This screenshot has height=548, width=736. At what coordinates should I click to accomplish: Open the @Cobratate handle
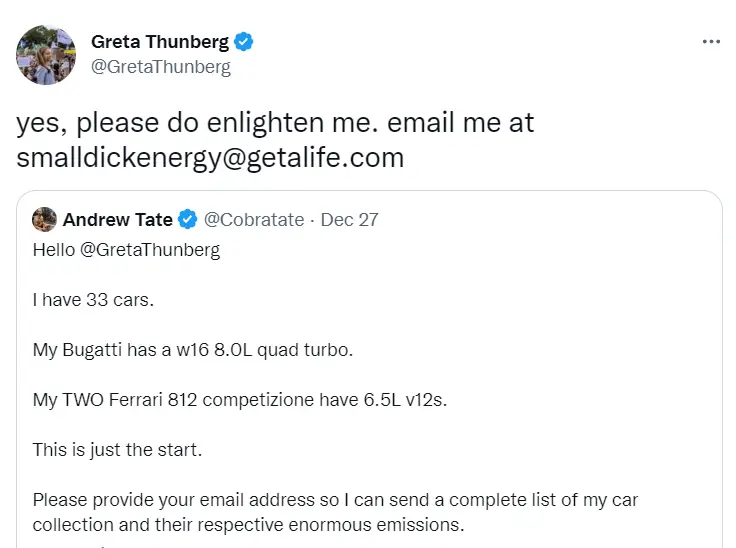tap(254, 219)
